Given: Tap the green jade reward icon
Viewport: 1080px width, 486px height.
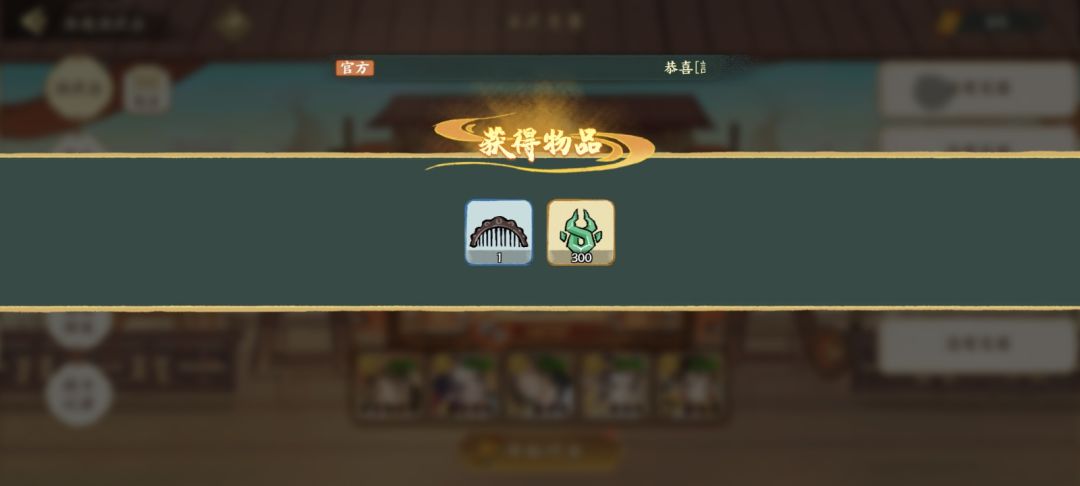Looking at the screenshot, I should coord(581,233).
